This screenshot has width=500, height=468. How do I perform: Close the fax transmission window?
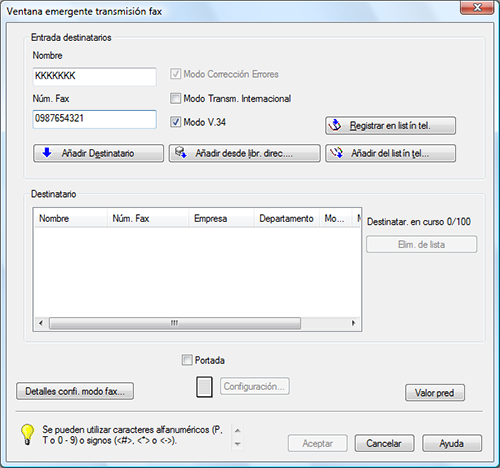[477, 7]
